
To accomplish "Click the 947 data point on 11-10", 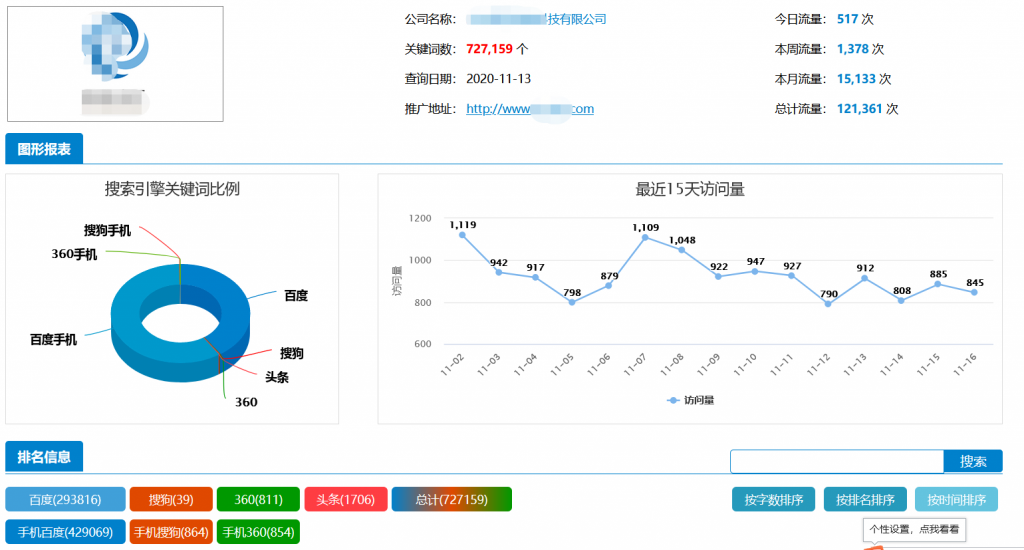I will (x=755, y=271).
